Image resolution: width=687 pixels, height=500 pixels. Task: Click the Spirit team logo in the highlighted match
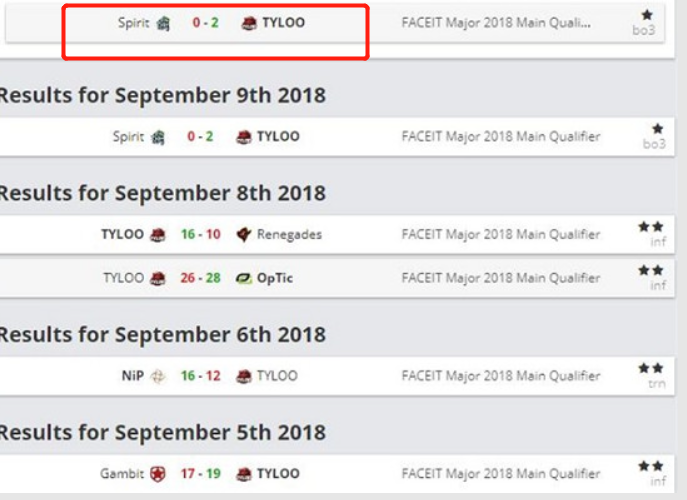click(163, 23)
